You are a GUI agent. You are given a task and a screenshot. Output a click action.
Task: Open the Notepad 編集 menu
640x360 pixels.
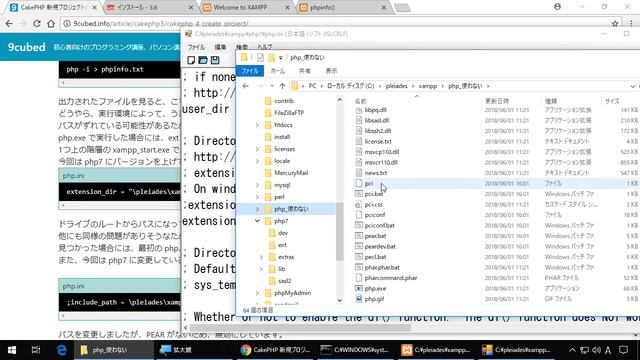point(220,47)
